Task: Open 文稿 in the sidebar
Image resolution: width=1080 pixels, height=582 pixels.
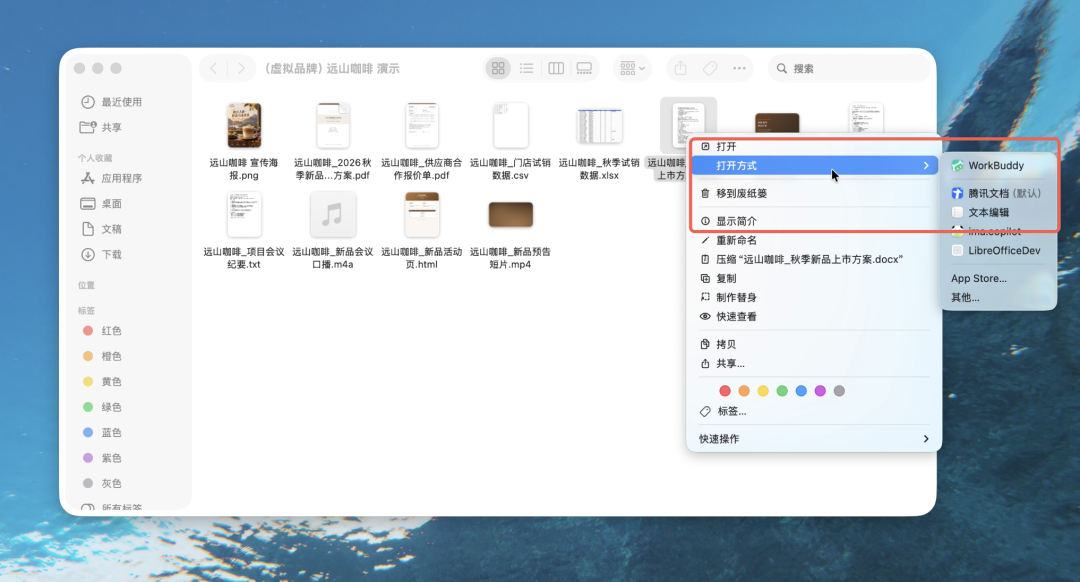Action: point(101,229)
